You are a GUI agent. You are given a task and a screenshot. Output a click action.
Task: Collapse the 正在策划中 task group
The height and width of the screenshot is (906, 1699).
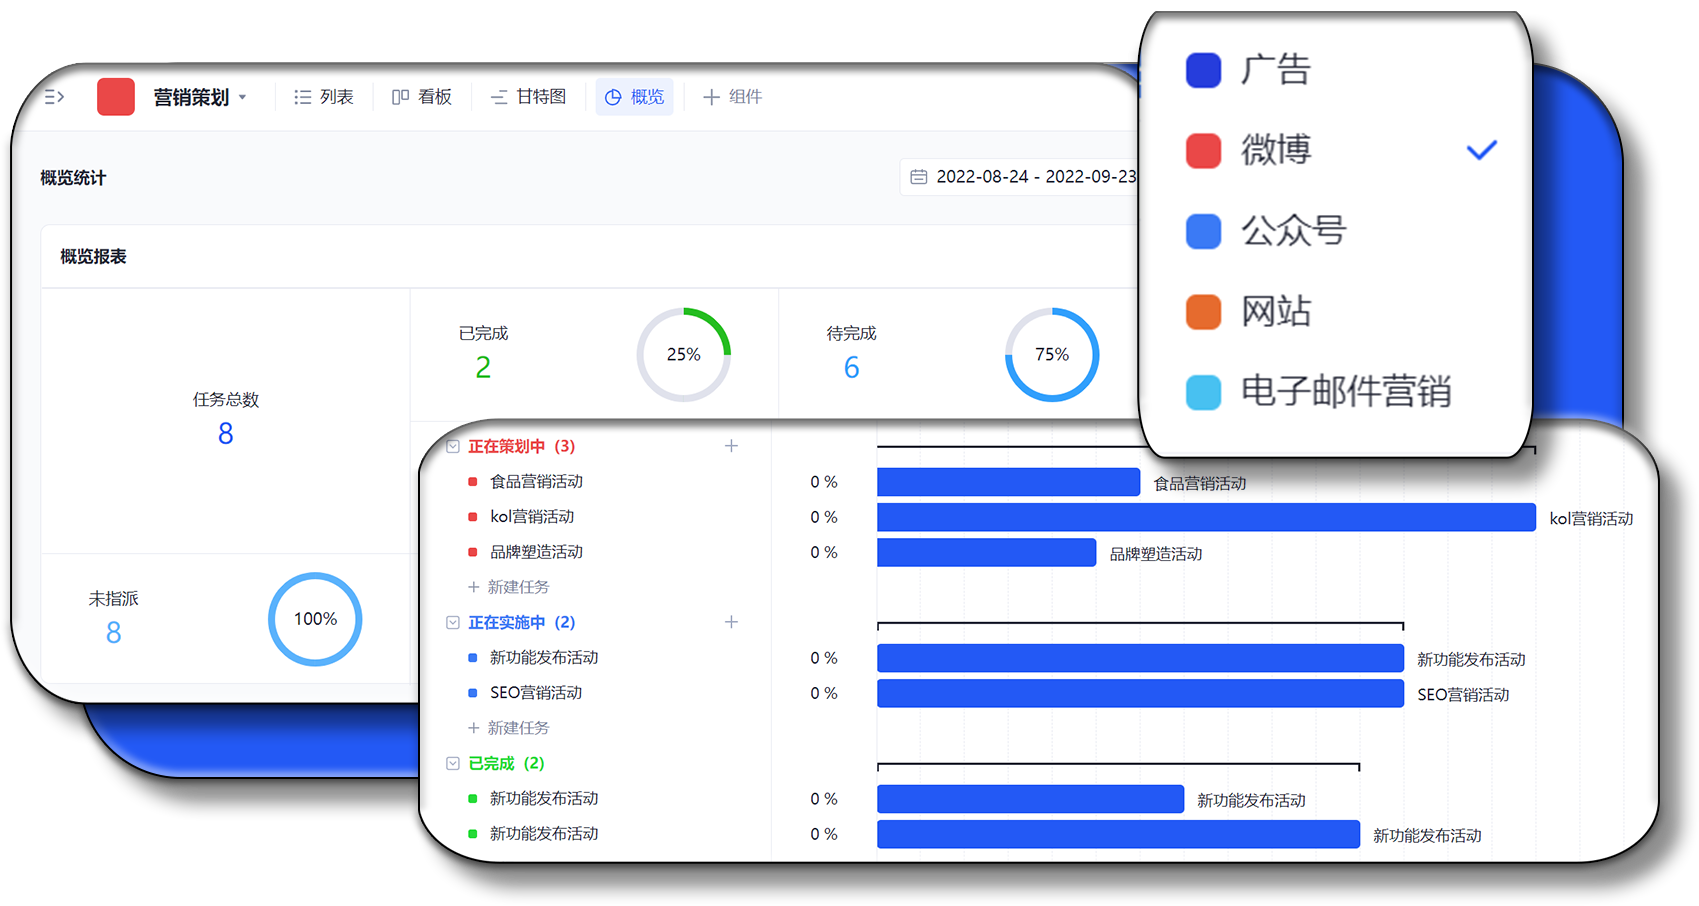point(453,447)
